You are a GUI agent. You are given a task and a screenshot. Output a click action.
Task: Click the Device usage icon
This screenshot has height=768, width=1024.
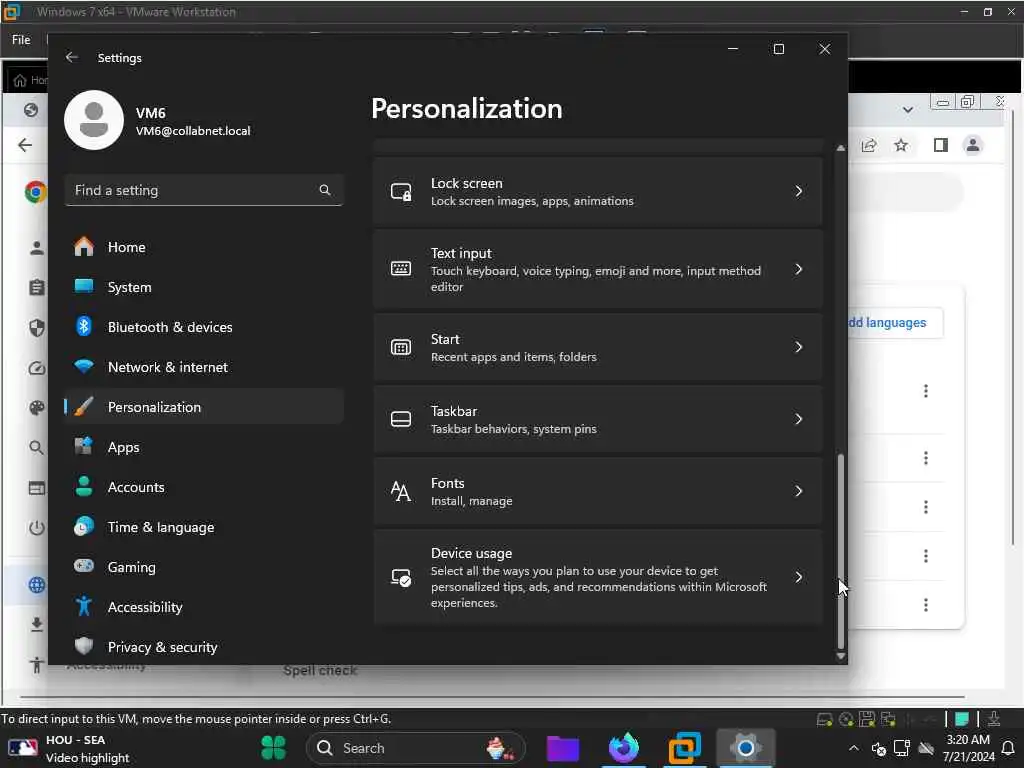tap(401, 577)
